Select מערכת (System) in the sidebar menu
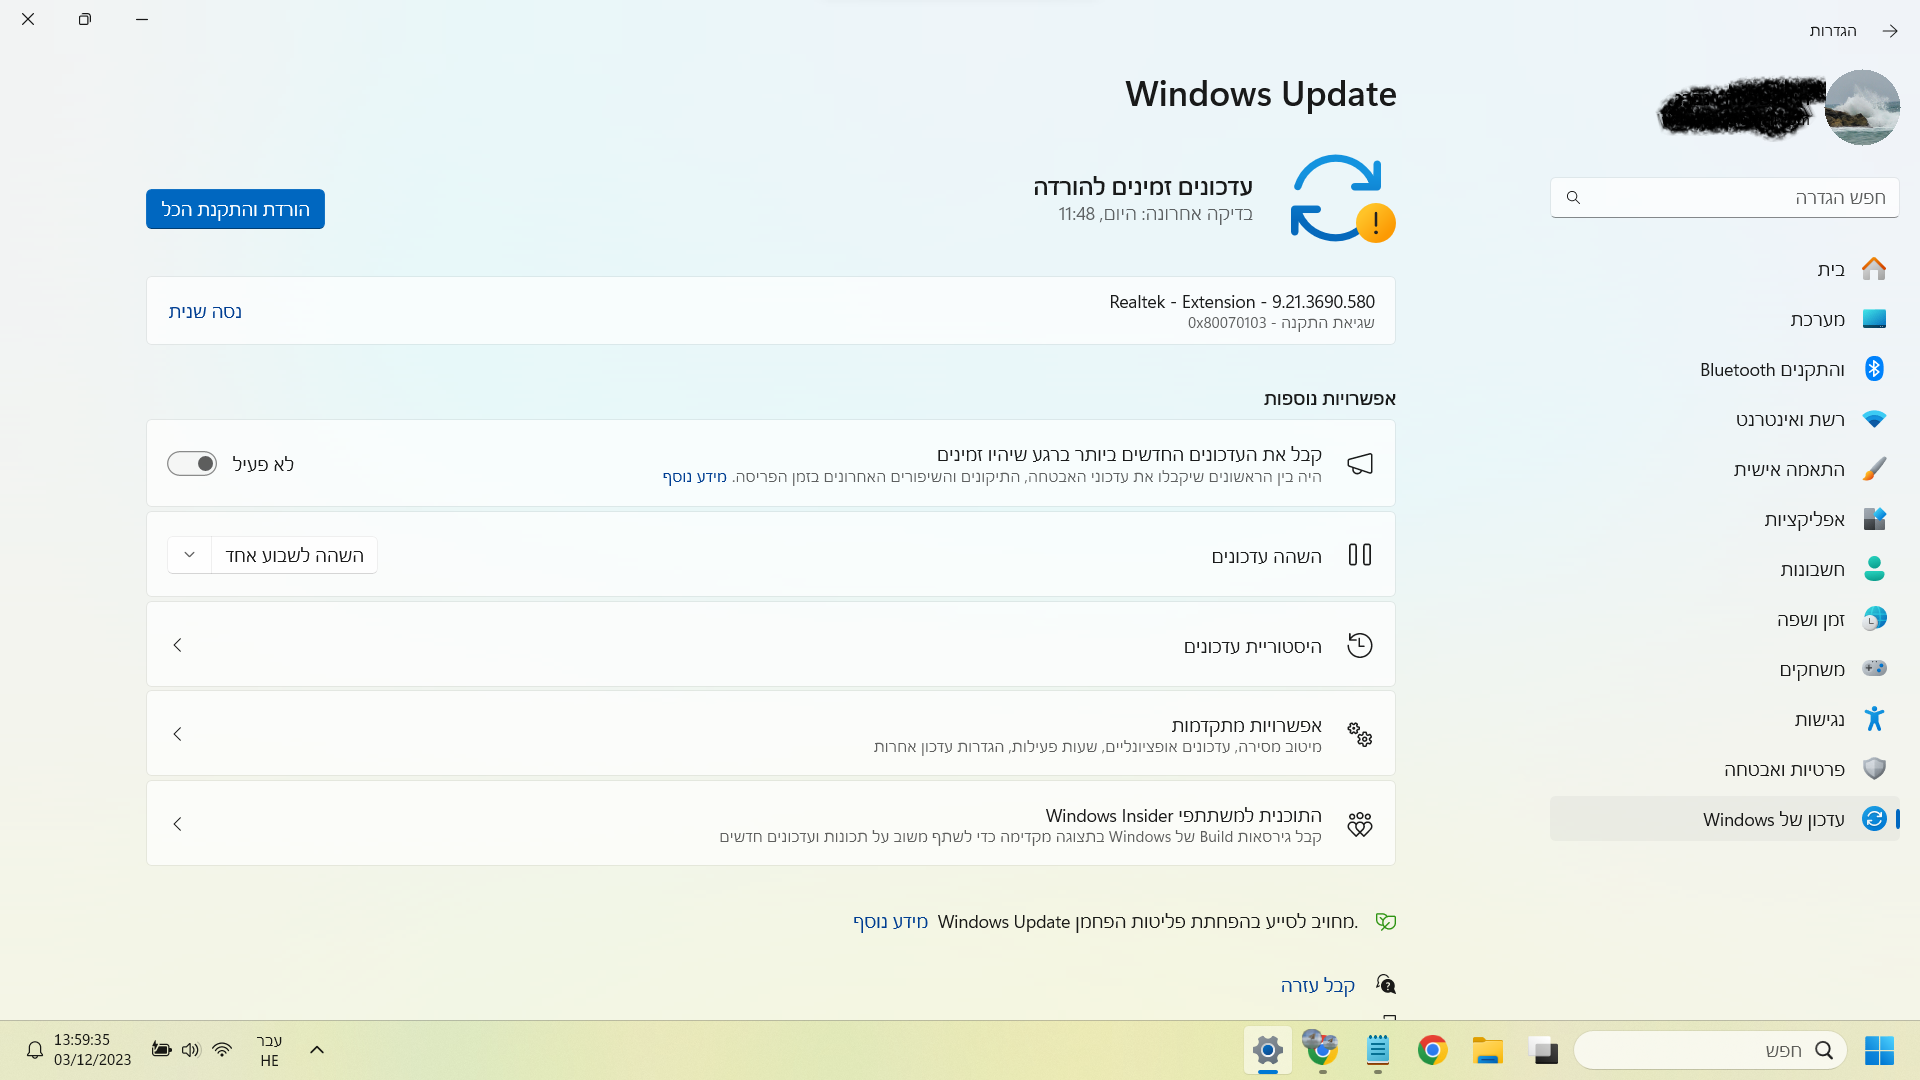Image resolution: width=1920 pixels, height=1080 pixels. tap(1724, 319)
